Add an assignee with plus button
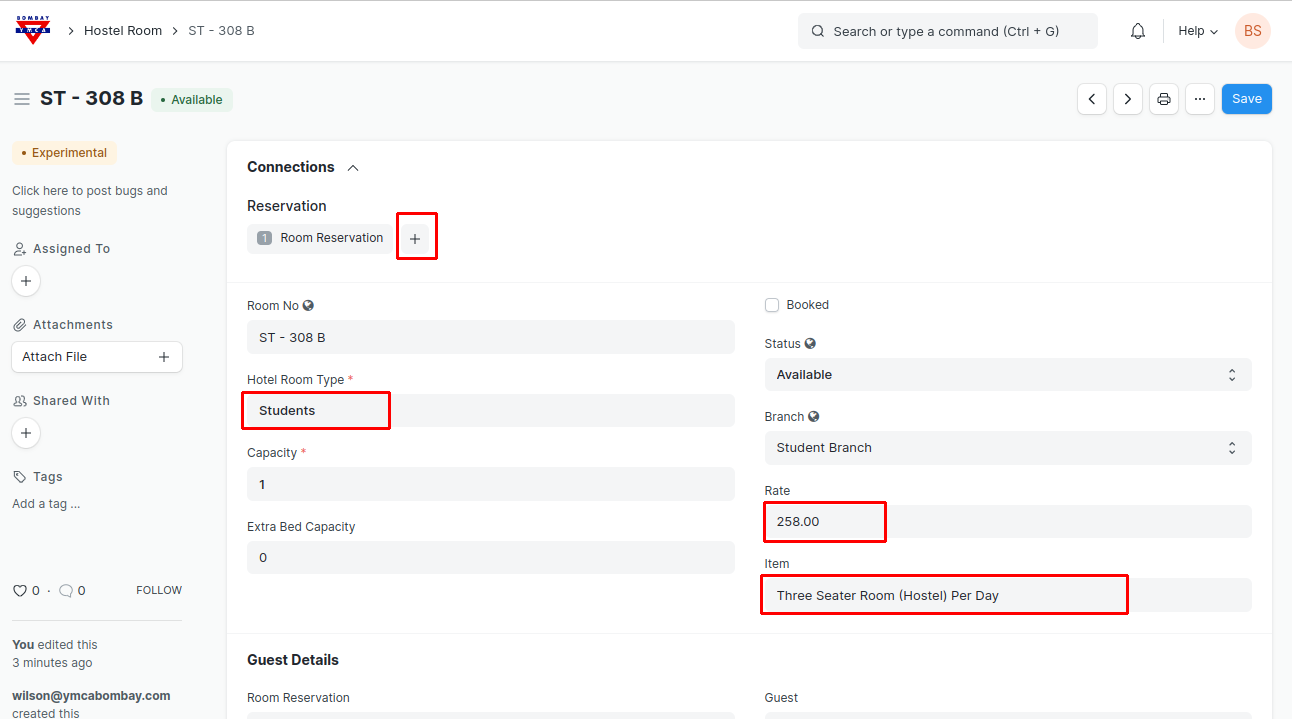Viewport: 1292px width, 719px height. click(26, 281)
